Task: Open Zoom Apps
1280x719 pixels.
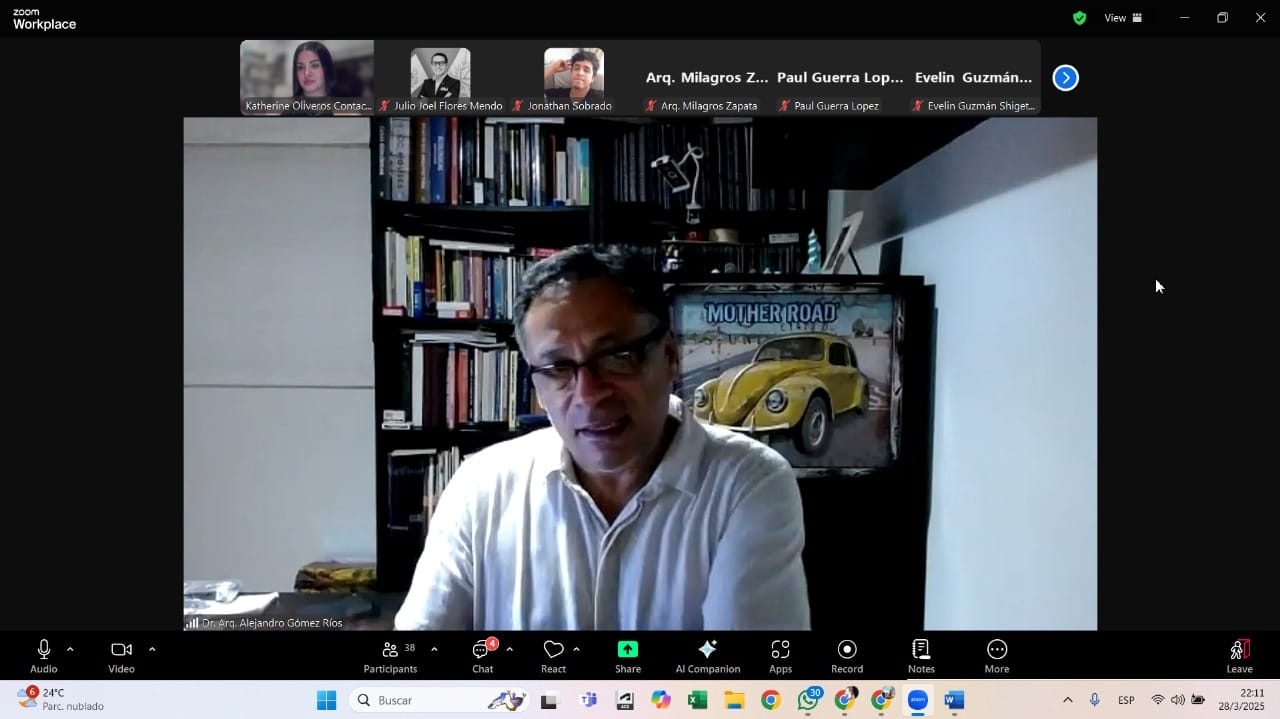Action: pos(780,656)
